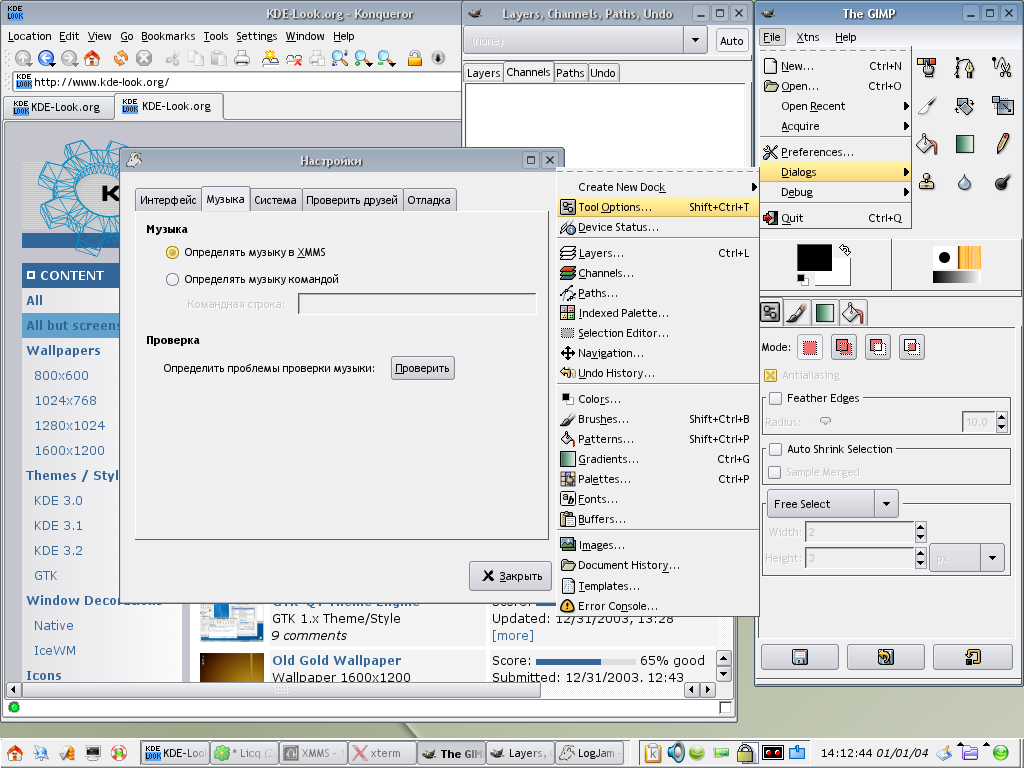1024x768 pixels.
Task: Select the Paths pen tool in GIMP toolbox
Action: [965, 67]
